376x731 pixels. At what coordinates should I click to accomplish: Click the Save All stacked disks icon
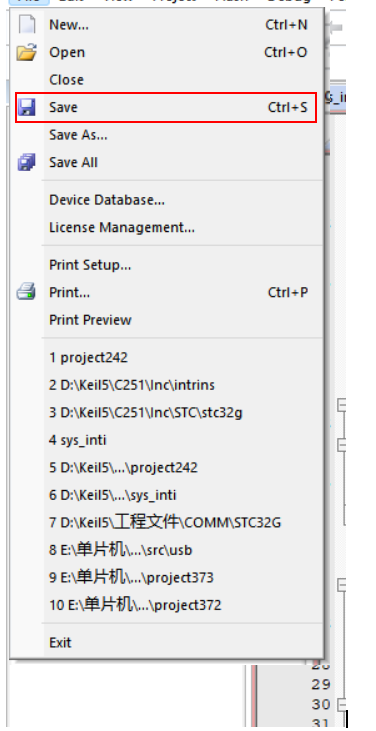[x=27, y=163]
